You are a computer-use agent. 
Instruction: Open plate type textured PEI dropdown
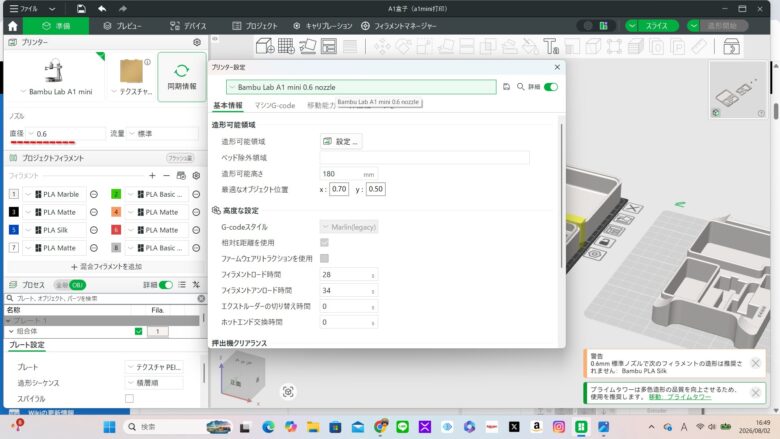(155, 367)
